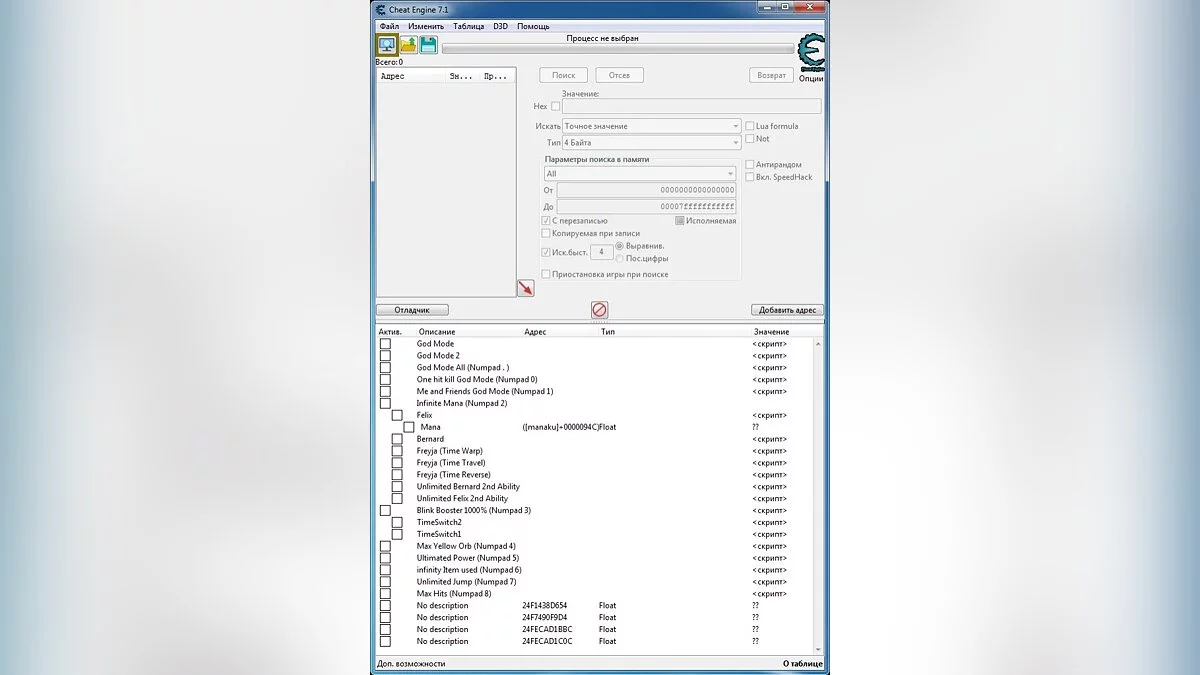This screenshot has height=675, width=1200.
Task: Click the Описание column header
Action: pyautogui.click(x=436, y=332)
